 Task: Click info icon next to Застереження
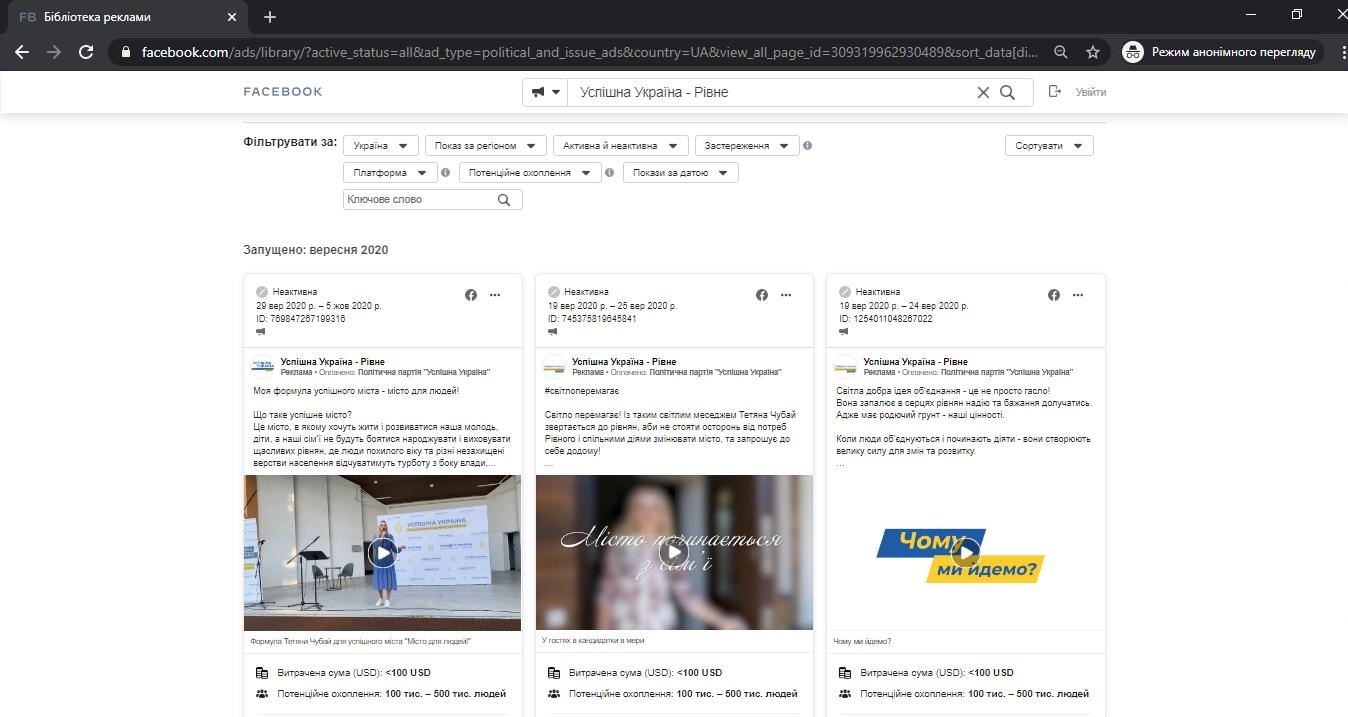(808, 146)
